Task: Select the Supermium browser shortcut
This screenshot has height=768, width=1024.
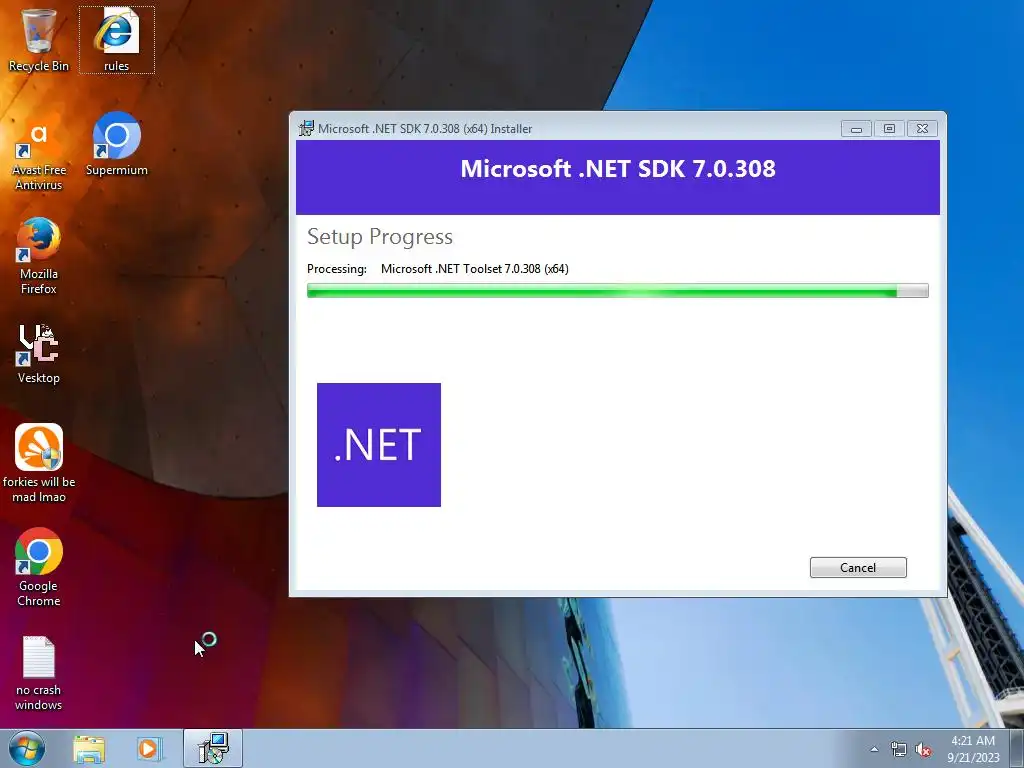Action: (116, 145)
